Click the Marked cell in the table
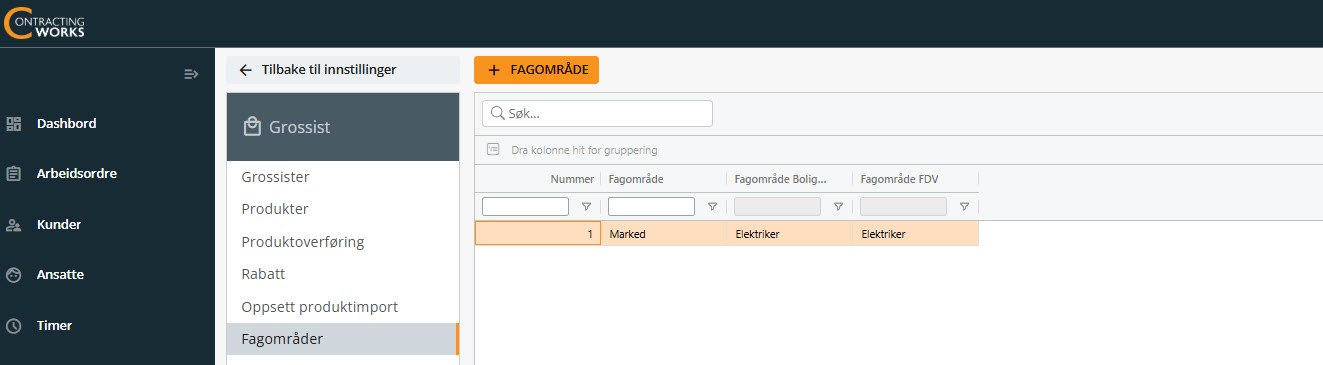 tap(663, 234)
